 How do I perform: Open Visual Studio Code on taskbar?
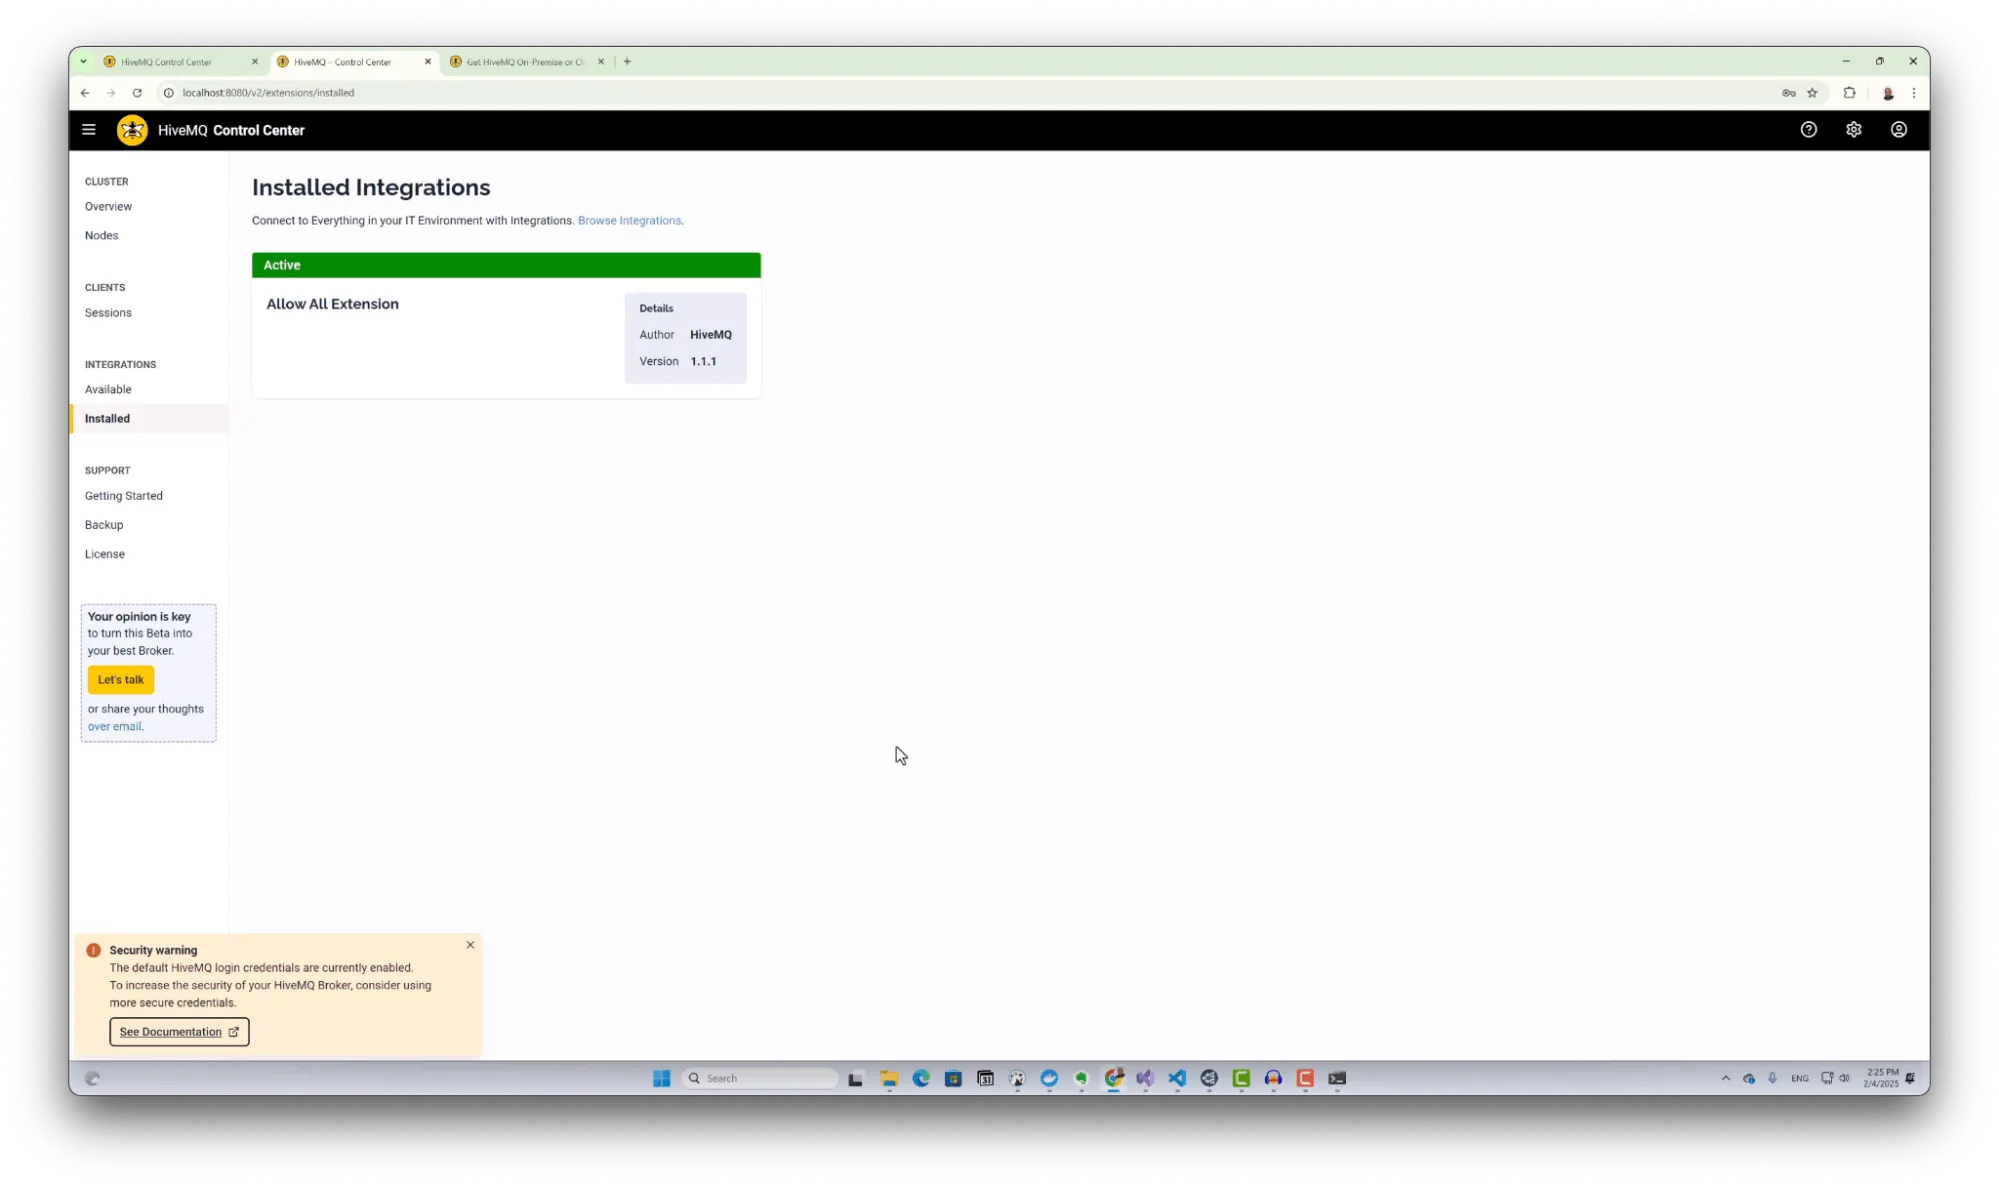pos(1177,1078)
